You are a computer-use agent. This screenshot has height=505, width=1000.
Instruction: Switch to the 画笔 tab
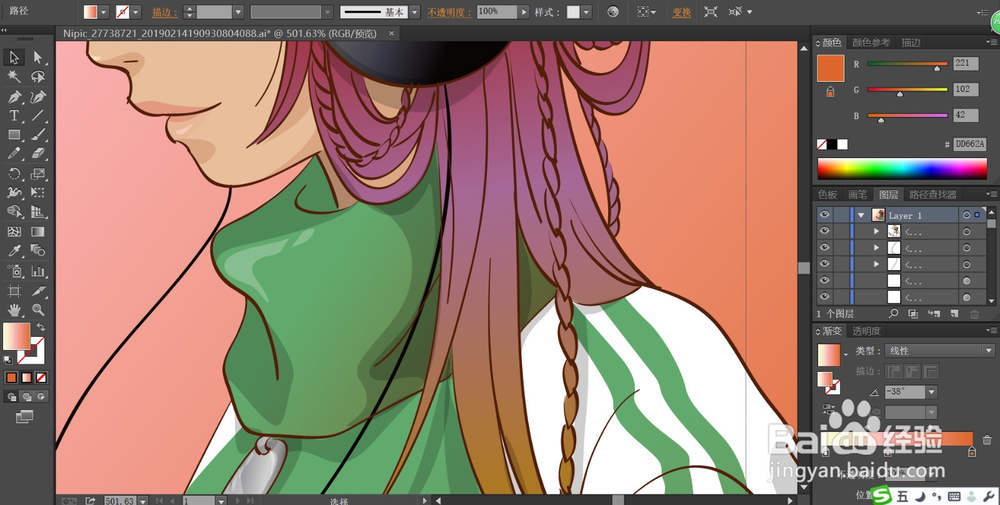click(x=858, y=194)
